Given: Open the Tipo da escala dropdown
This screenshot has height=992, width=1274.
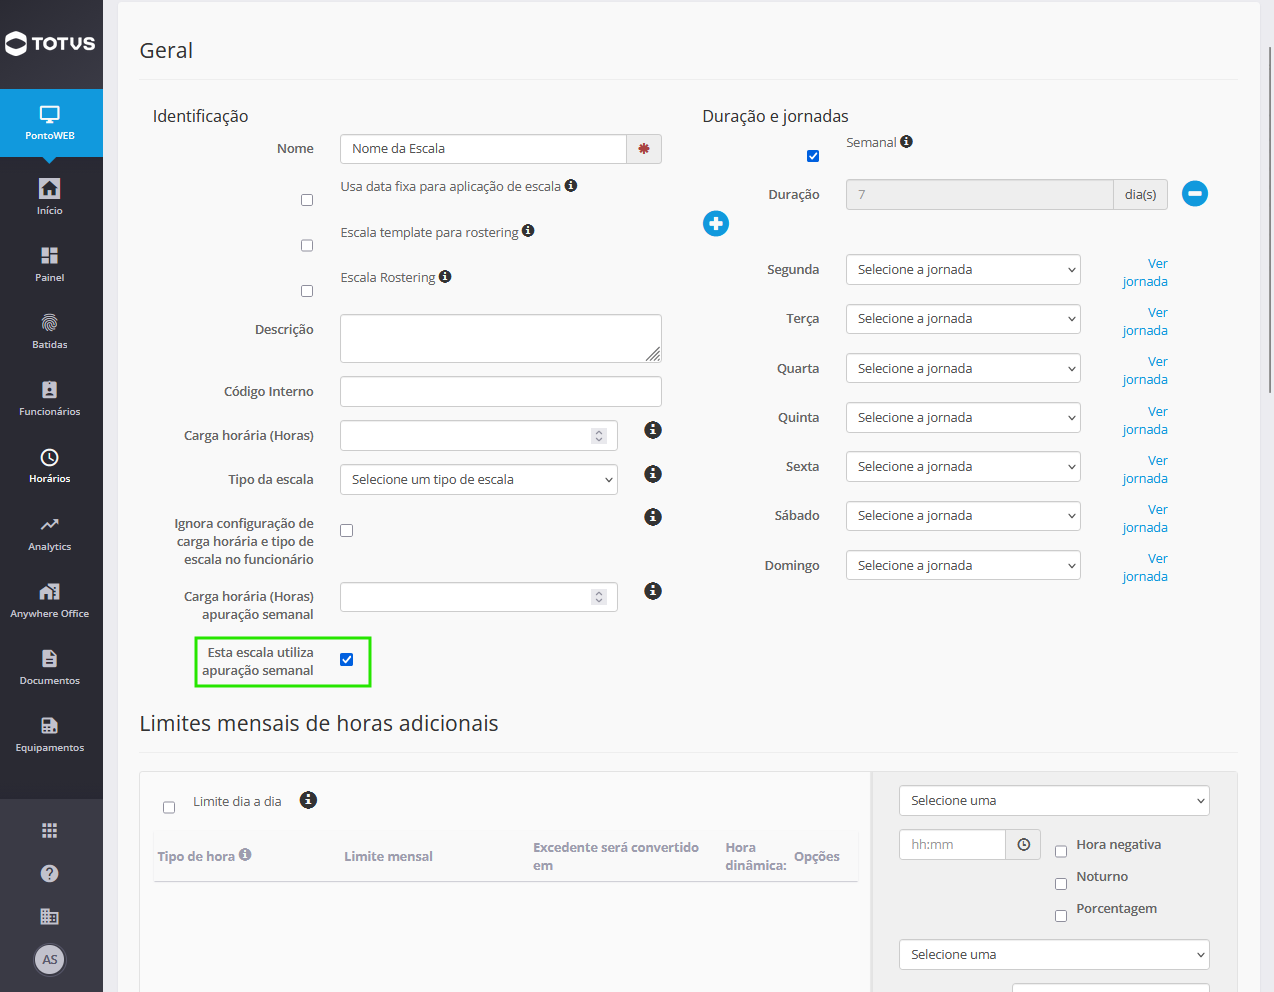Looking at the screenshot, I should pyautogui.click(x=479, y=480).
